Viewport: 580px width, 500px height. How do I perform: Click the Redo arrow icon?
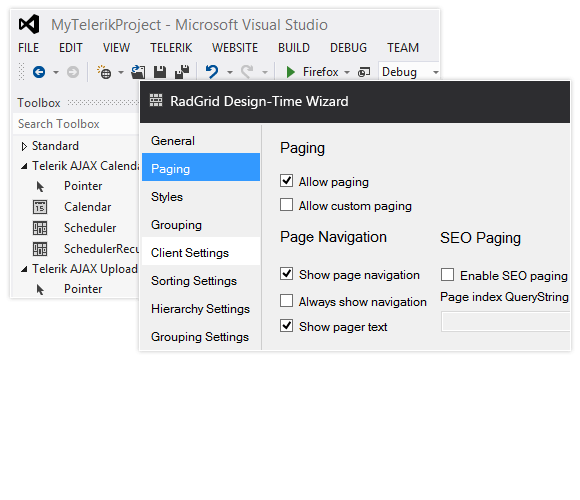click(247, 72)
